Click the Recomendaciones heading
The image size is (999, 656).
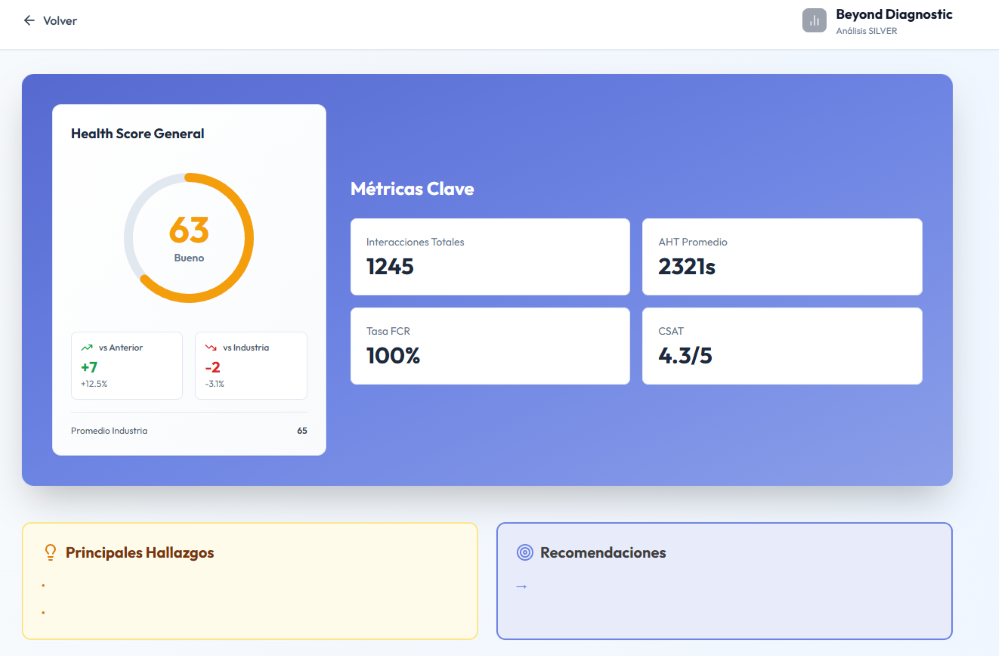coord(603,553)
